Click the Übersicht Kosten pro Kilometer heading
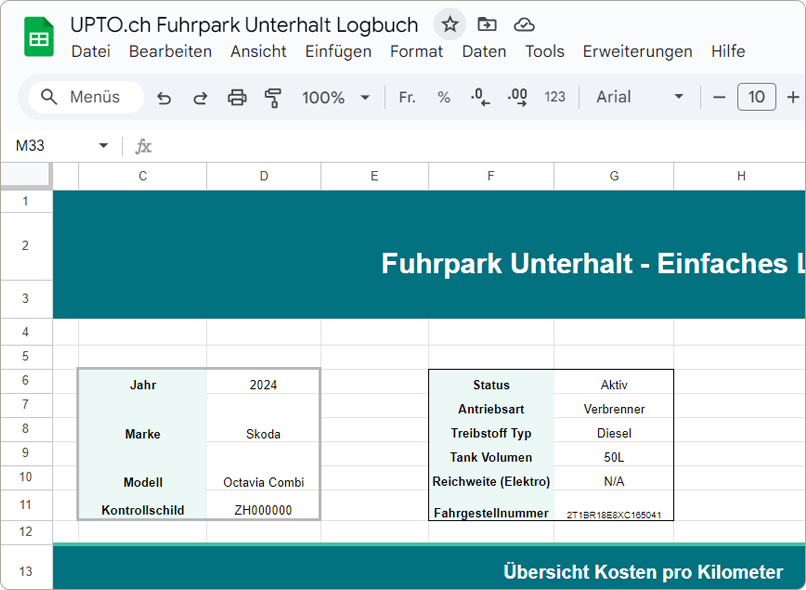806x590 pixels. tap(643, 572)
